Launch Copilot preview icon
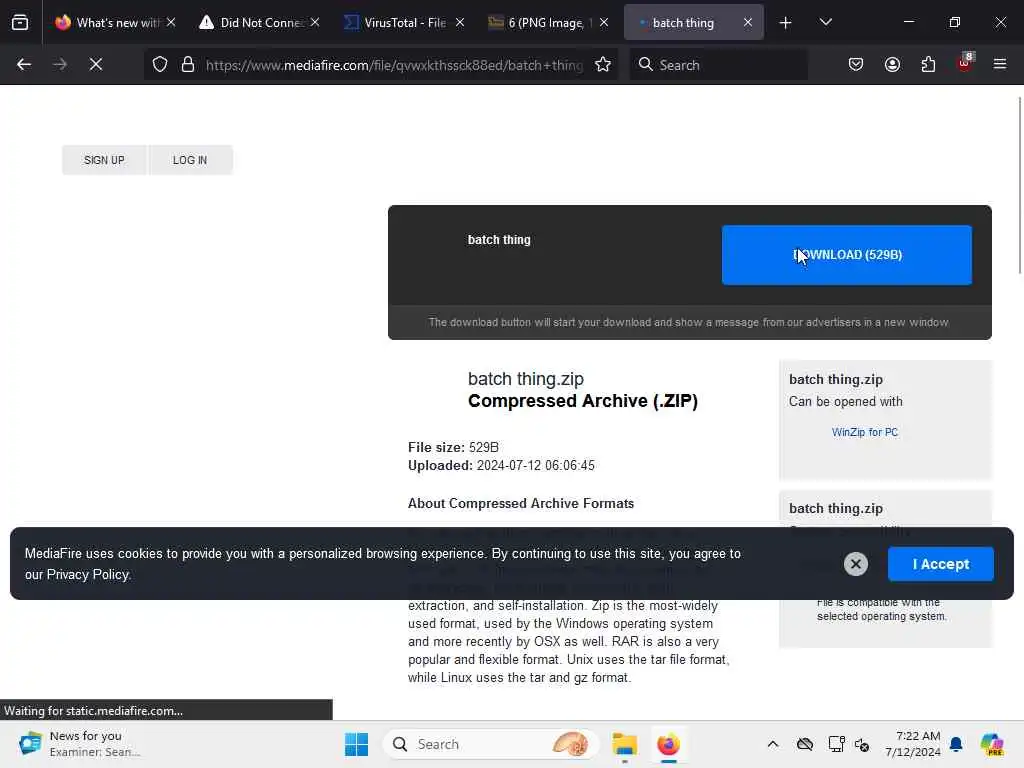 tap(992, 744)
